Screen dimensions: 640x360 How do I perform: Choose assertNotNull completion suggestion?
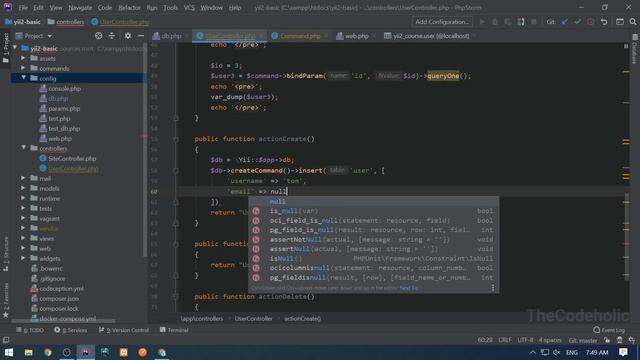tap(373, 240)
